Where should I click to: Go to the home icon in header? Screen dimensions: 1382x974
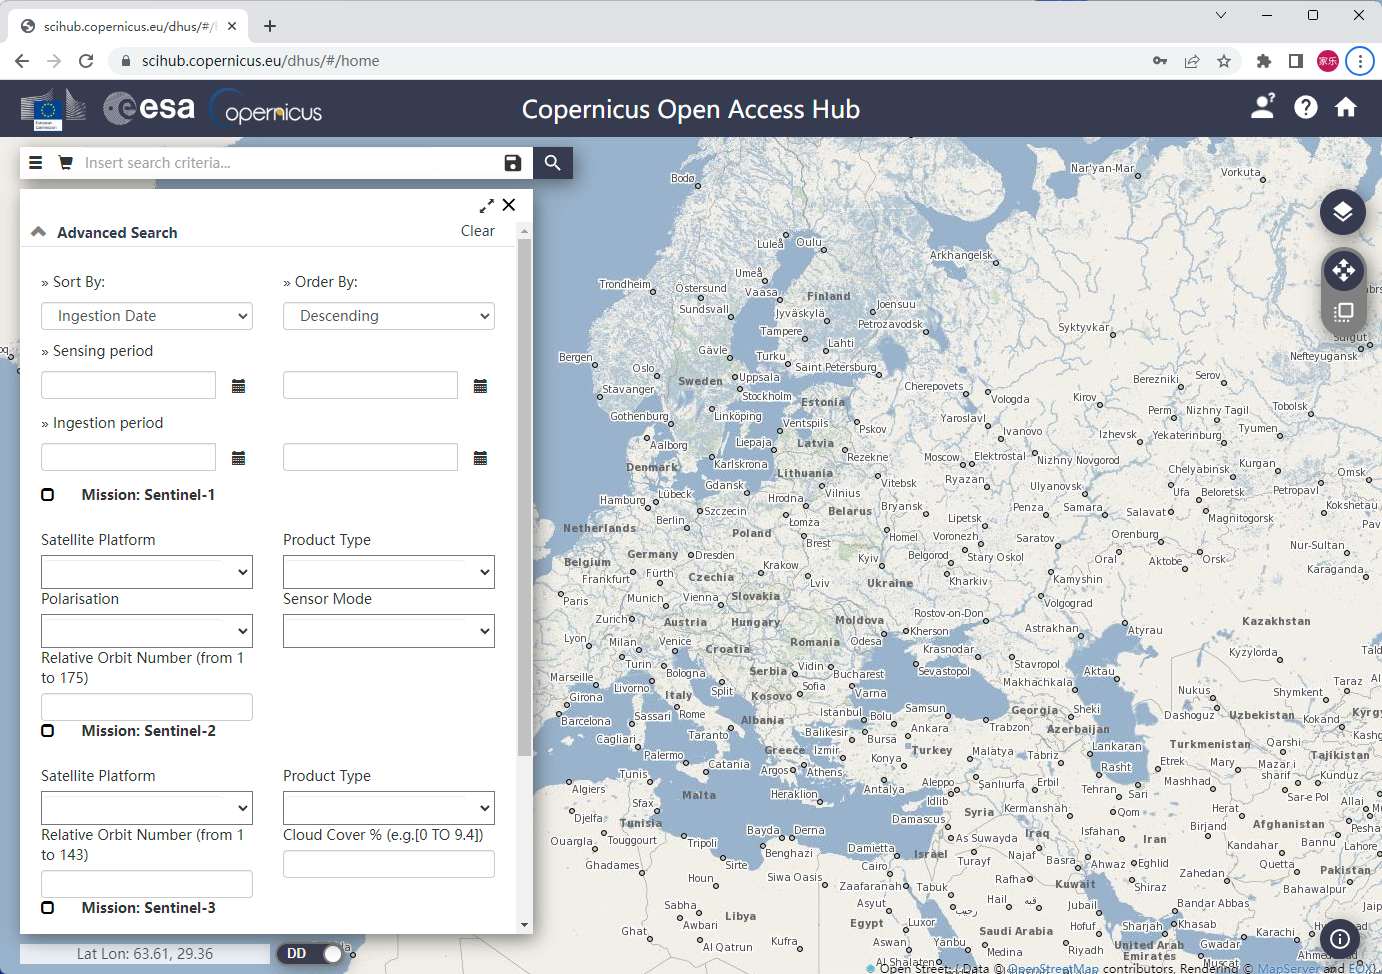[1346, 107]
